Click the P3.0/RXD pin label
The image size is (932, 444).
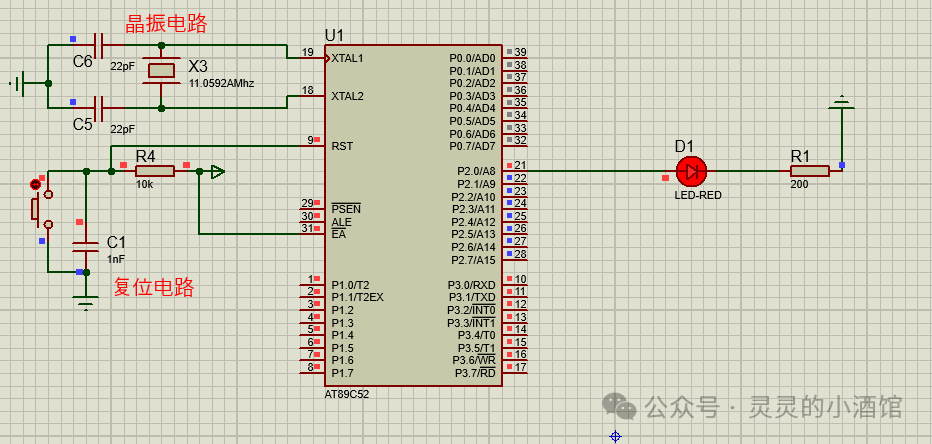pos(471,285)
